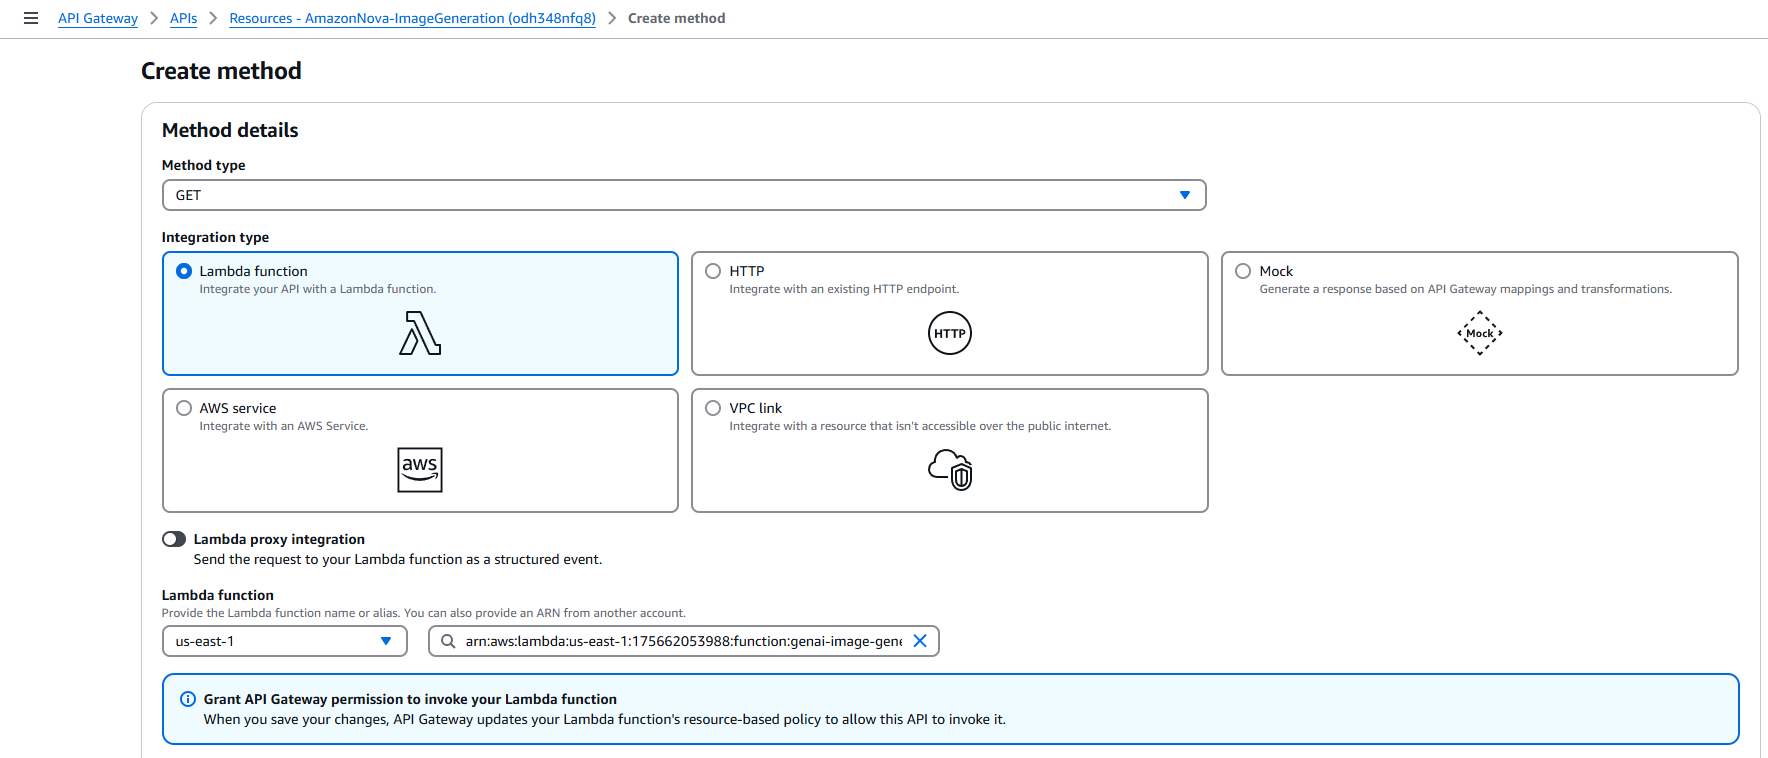
Task: Open the hamburger navigation menu
Action: 31,18
